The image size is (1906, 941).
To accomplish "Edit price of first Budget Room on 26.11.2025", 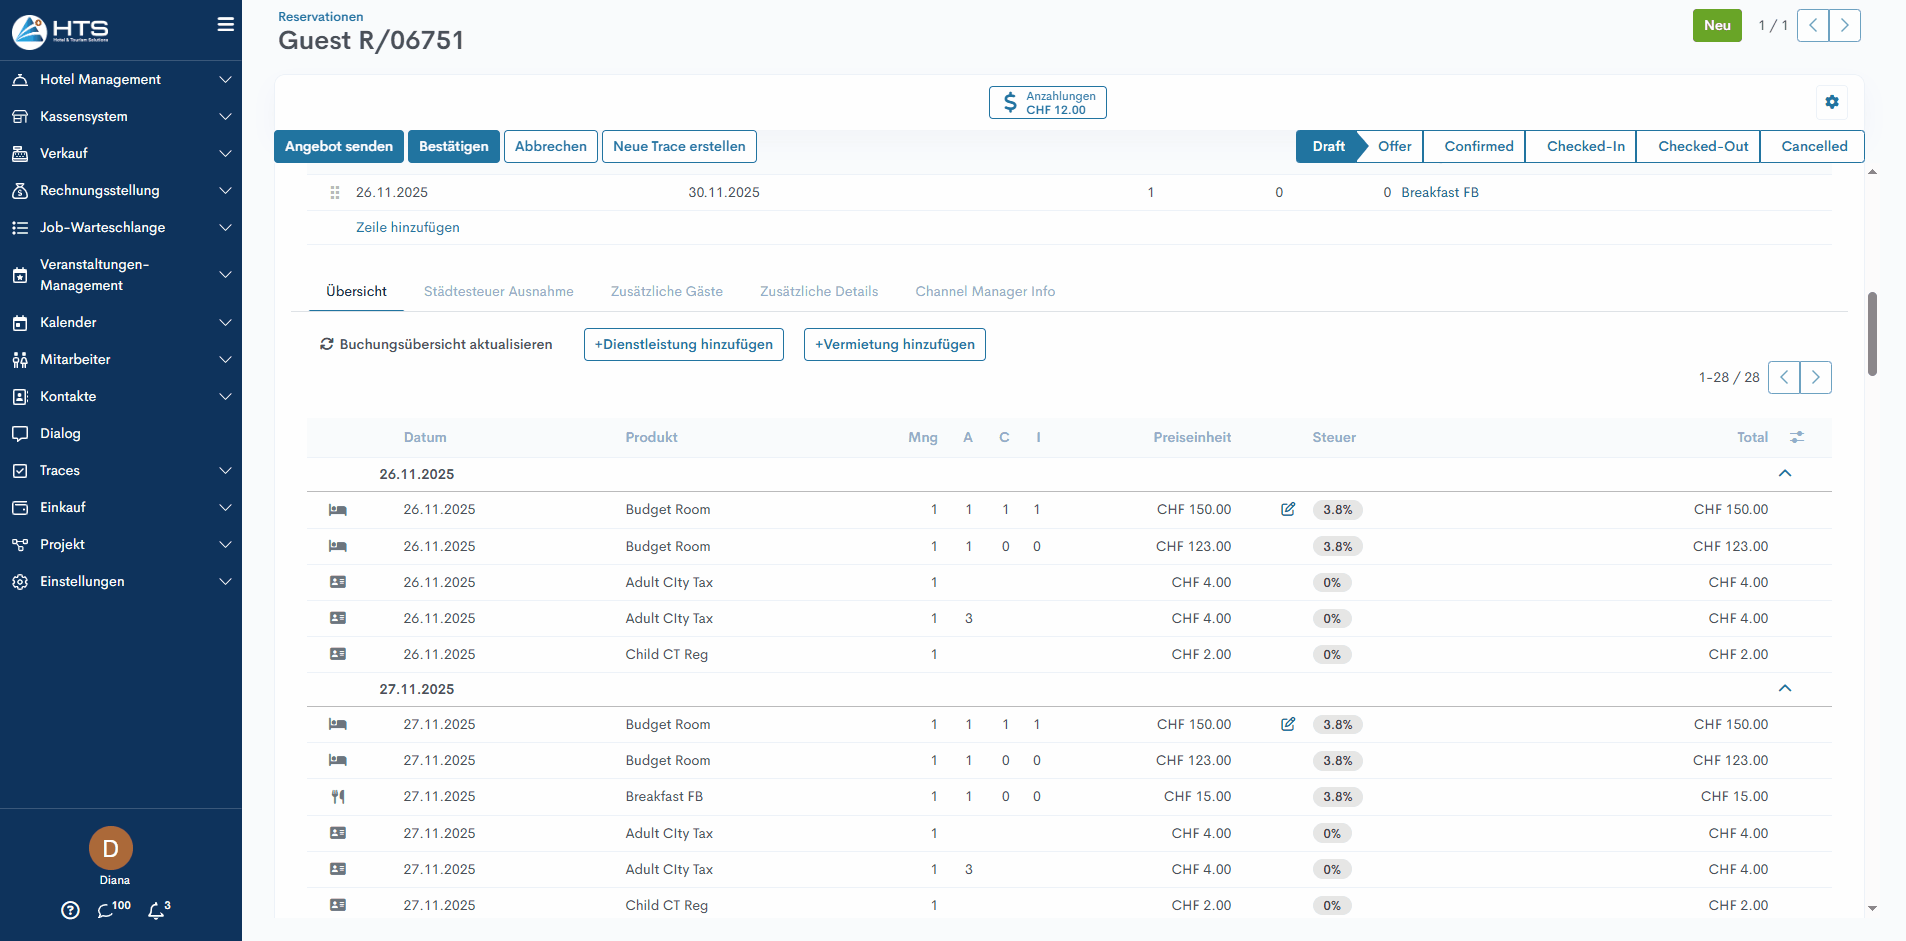I will [1288, 509].
